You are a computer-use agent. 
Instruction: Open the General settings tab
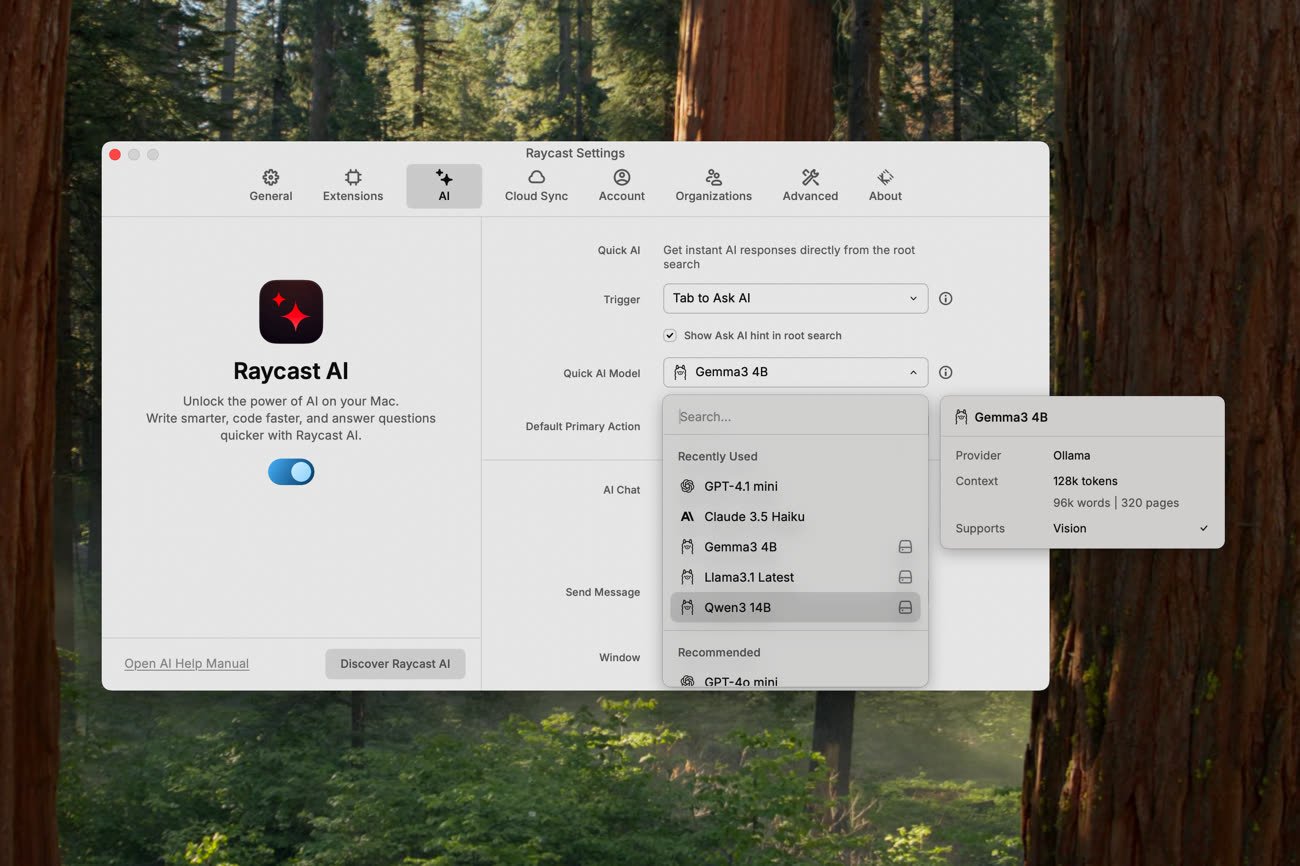pos(271,186)
